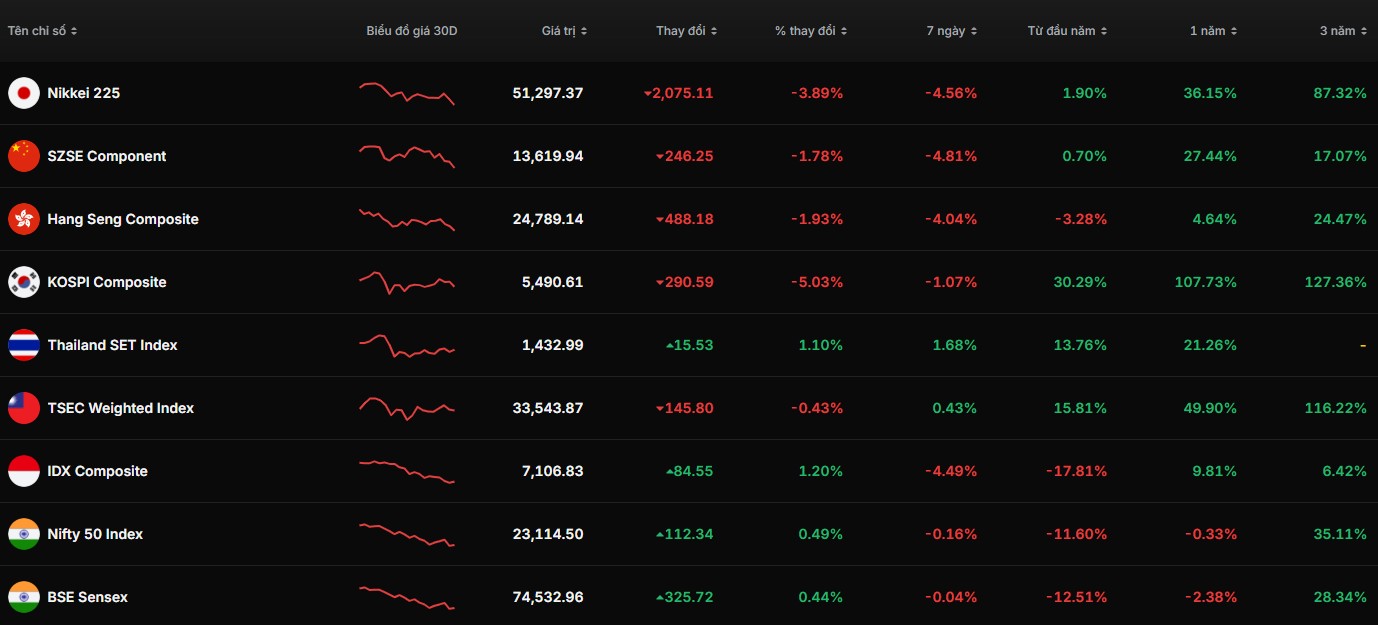Screen dimensions: 1378x625
Task: Click IDX Composite percent change 1.20%
Action: pos(821,471)
